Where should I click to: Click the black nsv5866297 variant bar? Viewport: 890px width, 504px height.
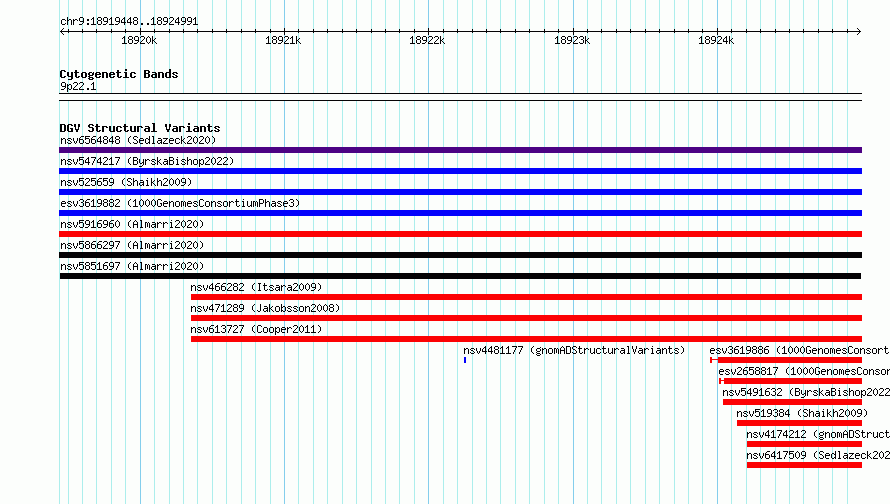[460, 255]
